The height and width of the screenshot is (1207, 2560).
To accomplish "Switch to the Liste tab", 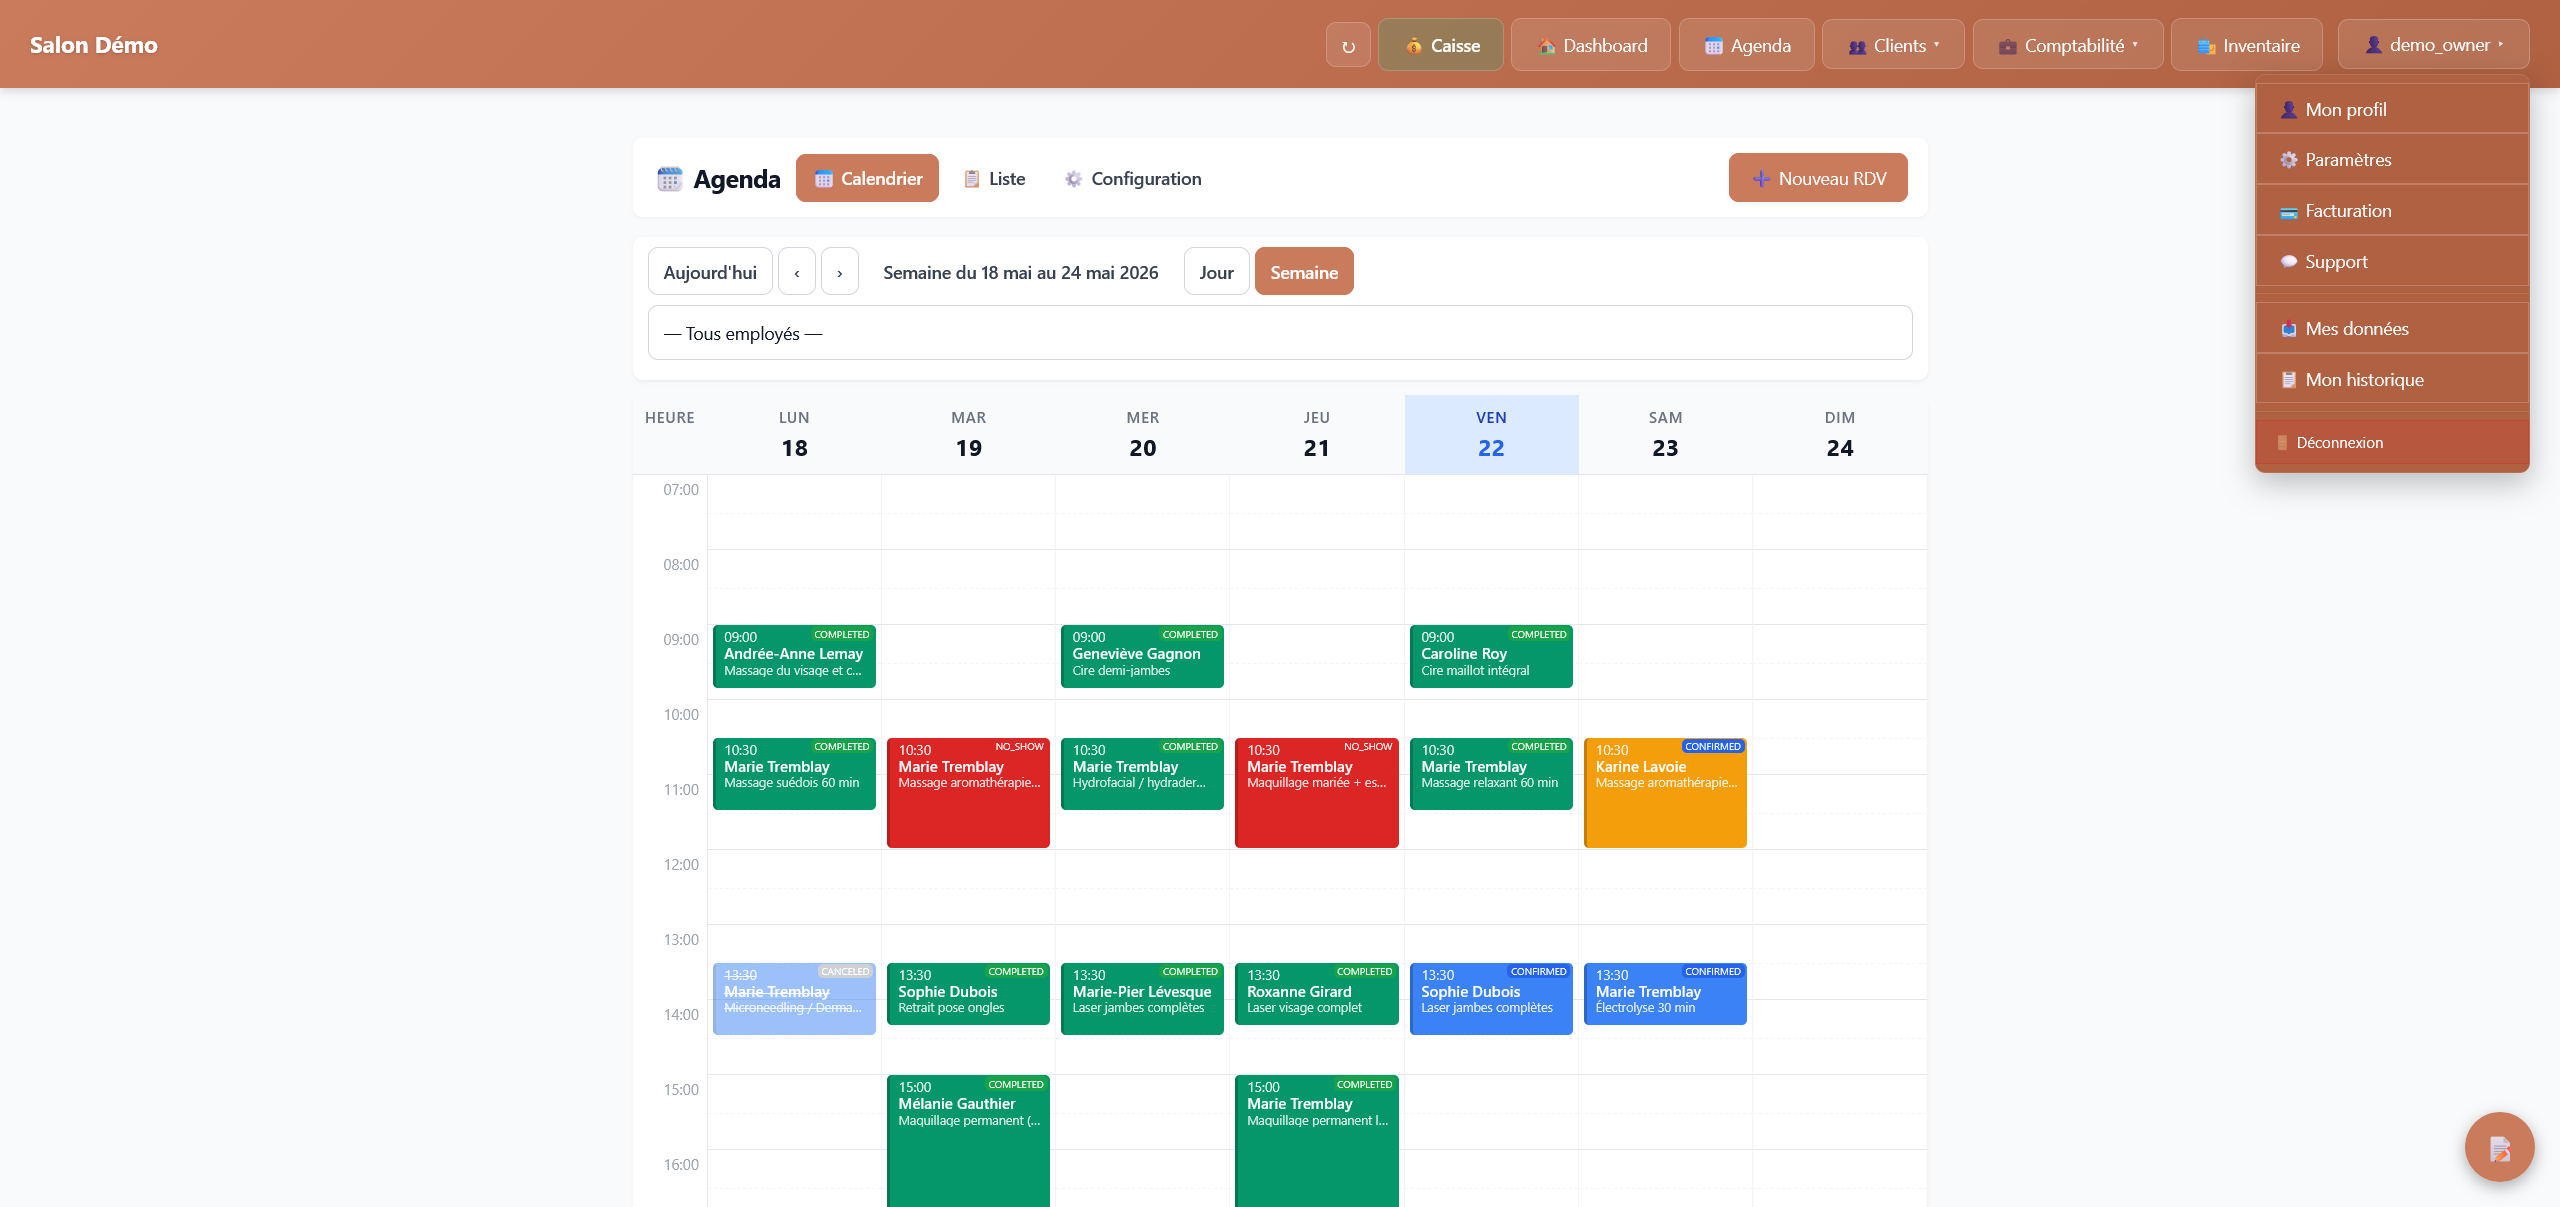I will (994, 178).
